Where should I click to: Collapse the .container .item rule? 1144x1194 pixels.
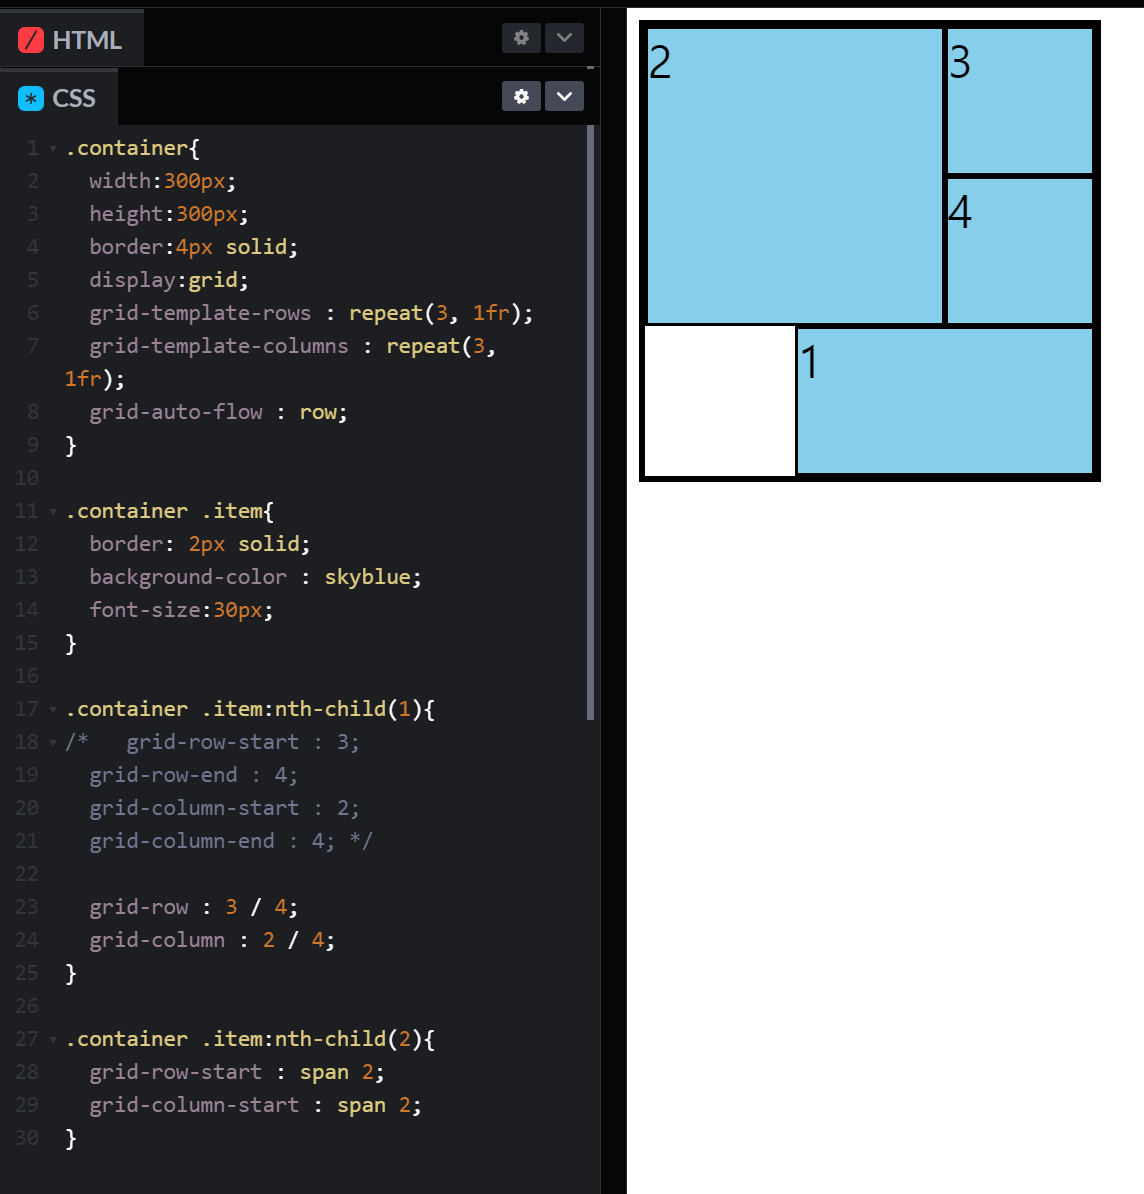tap(51, 510)
